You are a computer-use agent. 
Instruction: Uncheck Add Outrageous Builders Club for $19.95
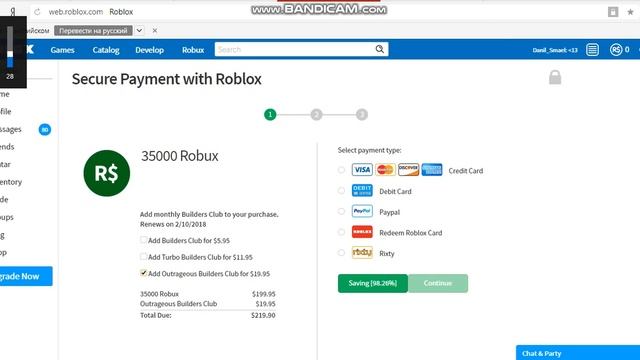point(143,273)
